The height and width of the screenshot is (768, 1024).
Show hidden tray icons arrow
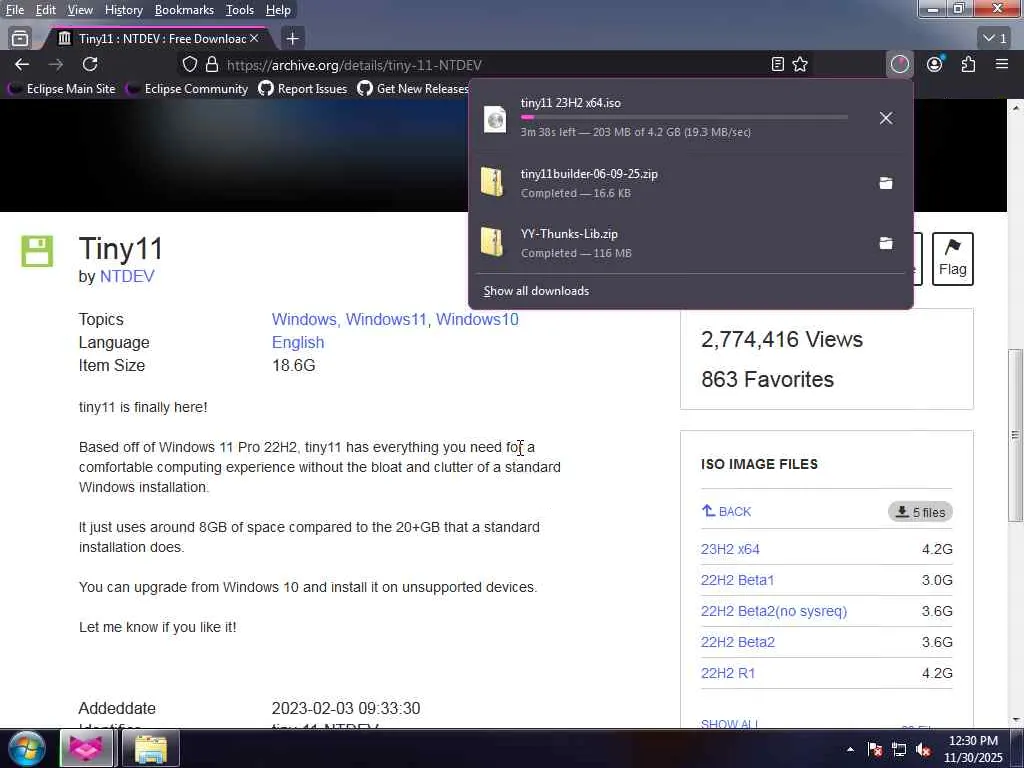pos(850,749)
